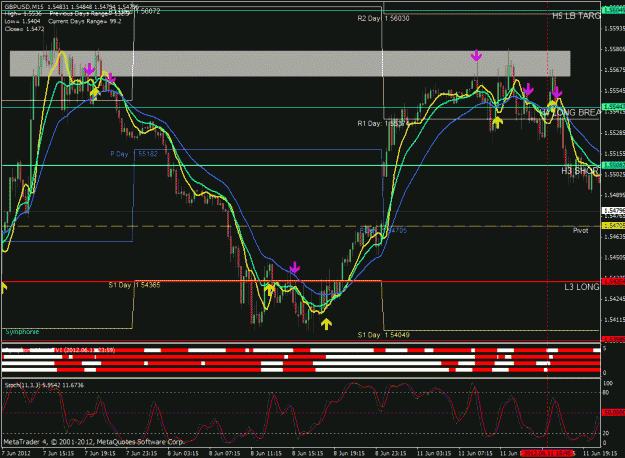Click the MetaTrader 4 copyright text
Screen dimensions: 625x458
point(93,442)
